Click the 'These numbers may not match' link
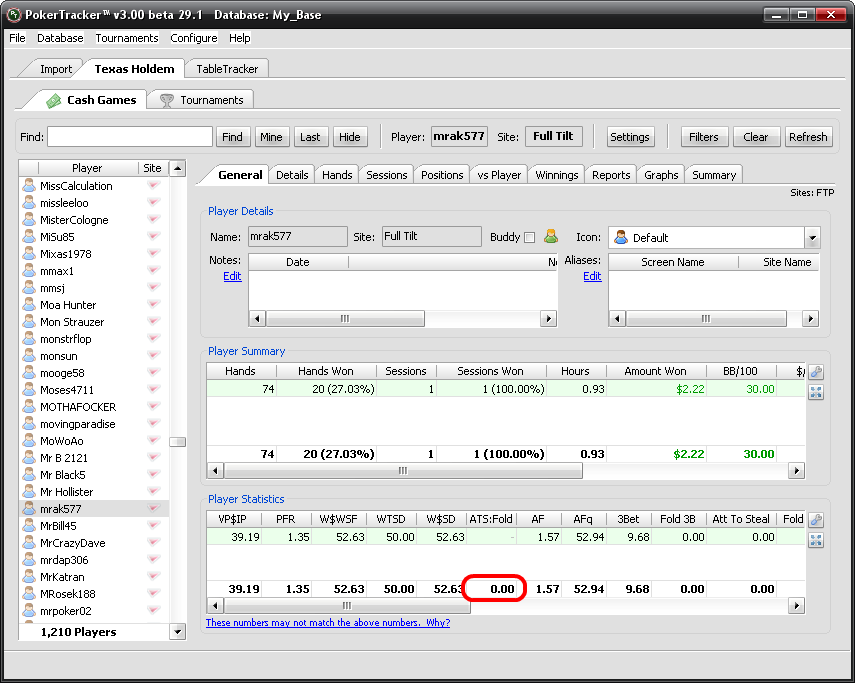 [328, 622]
